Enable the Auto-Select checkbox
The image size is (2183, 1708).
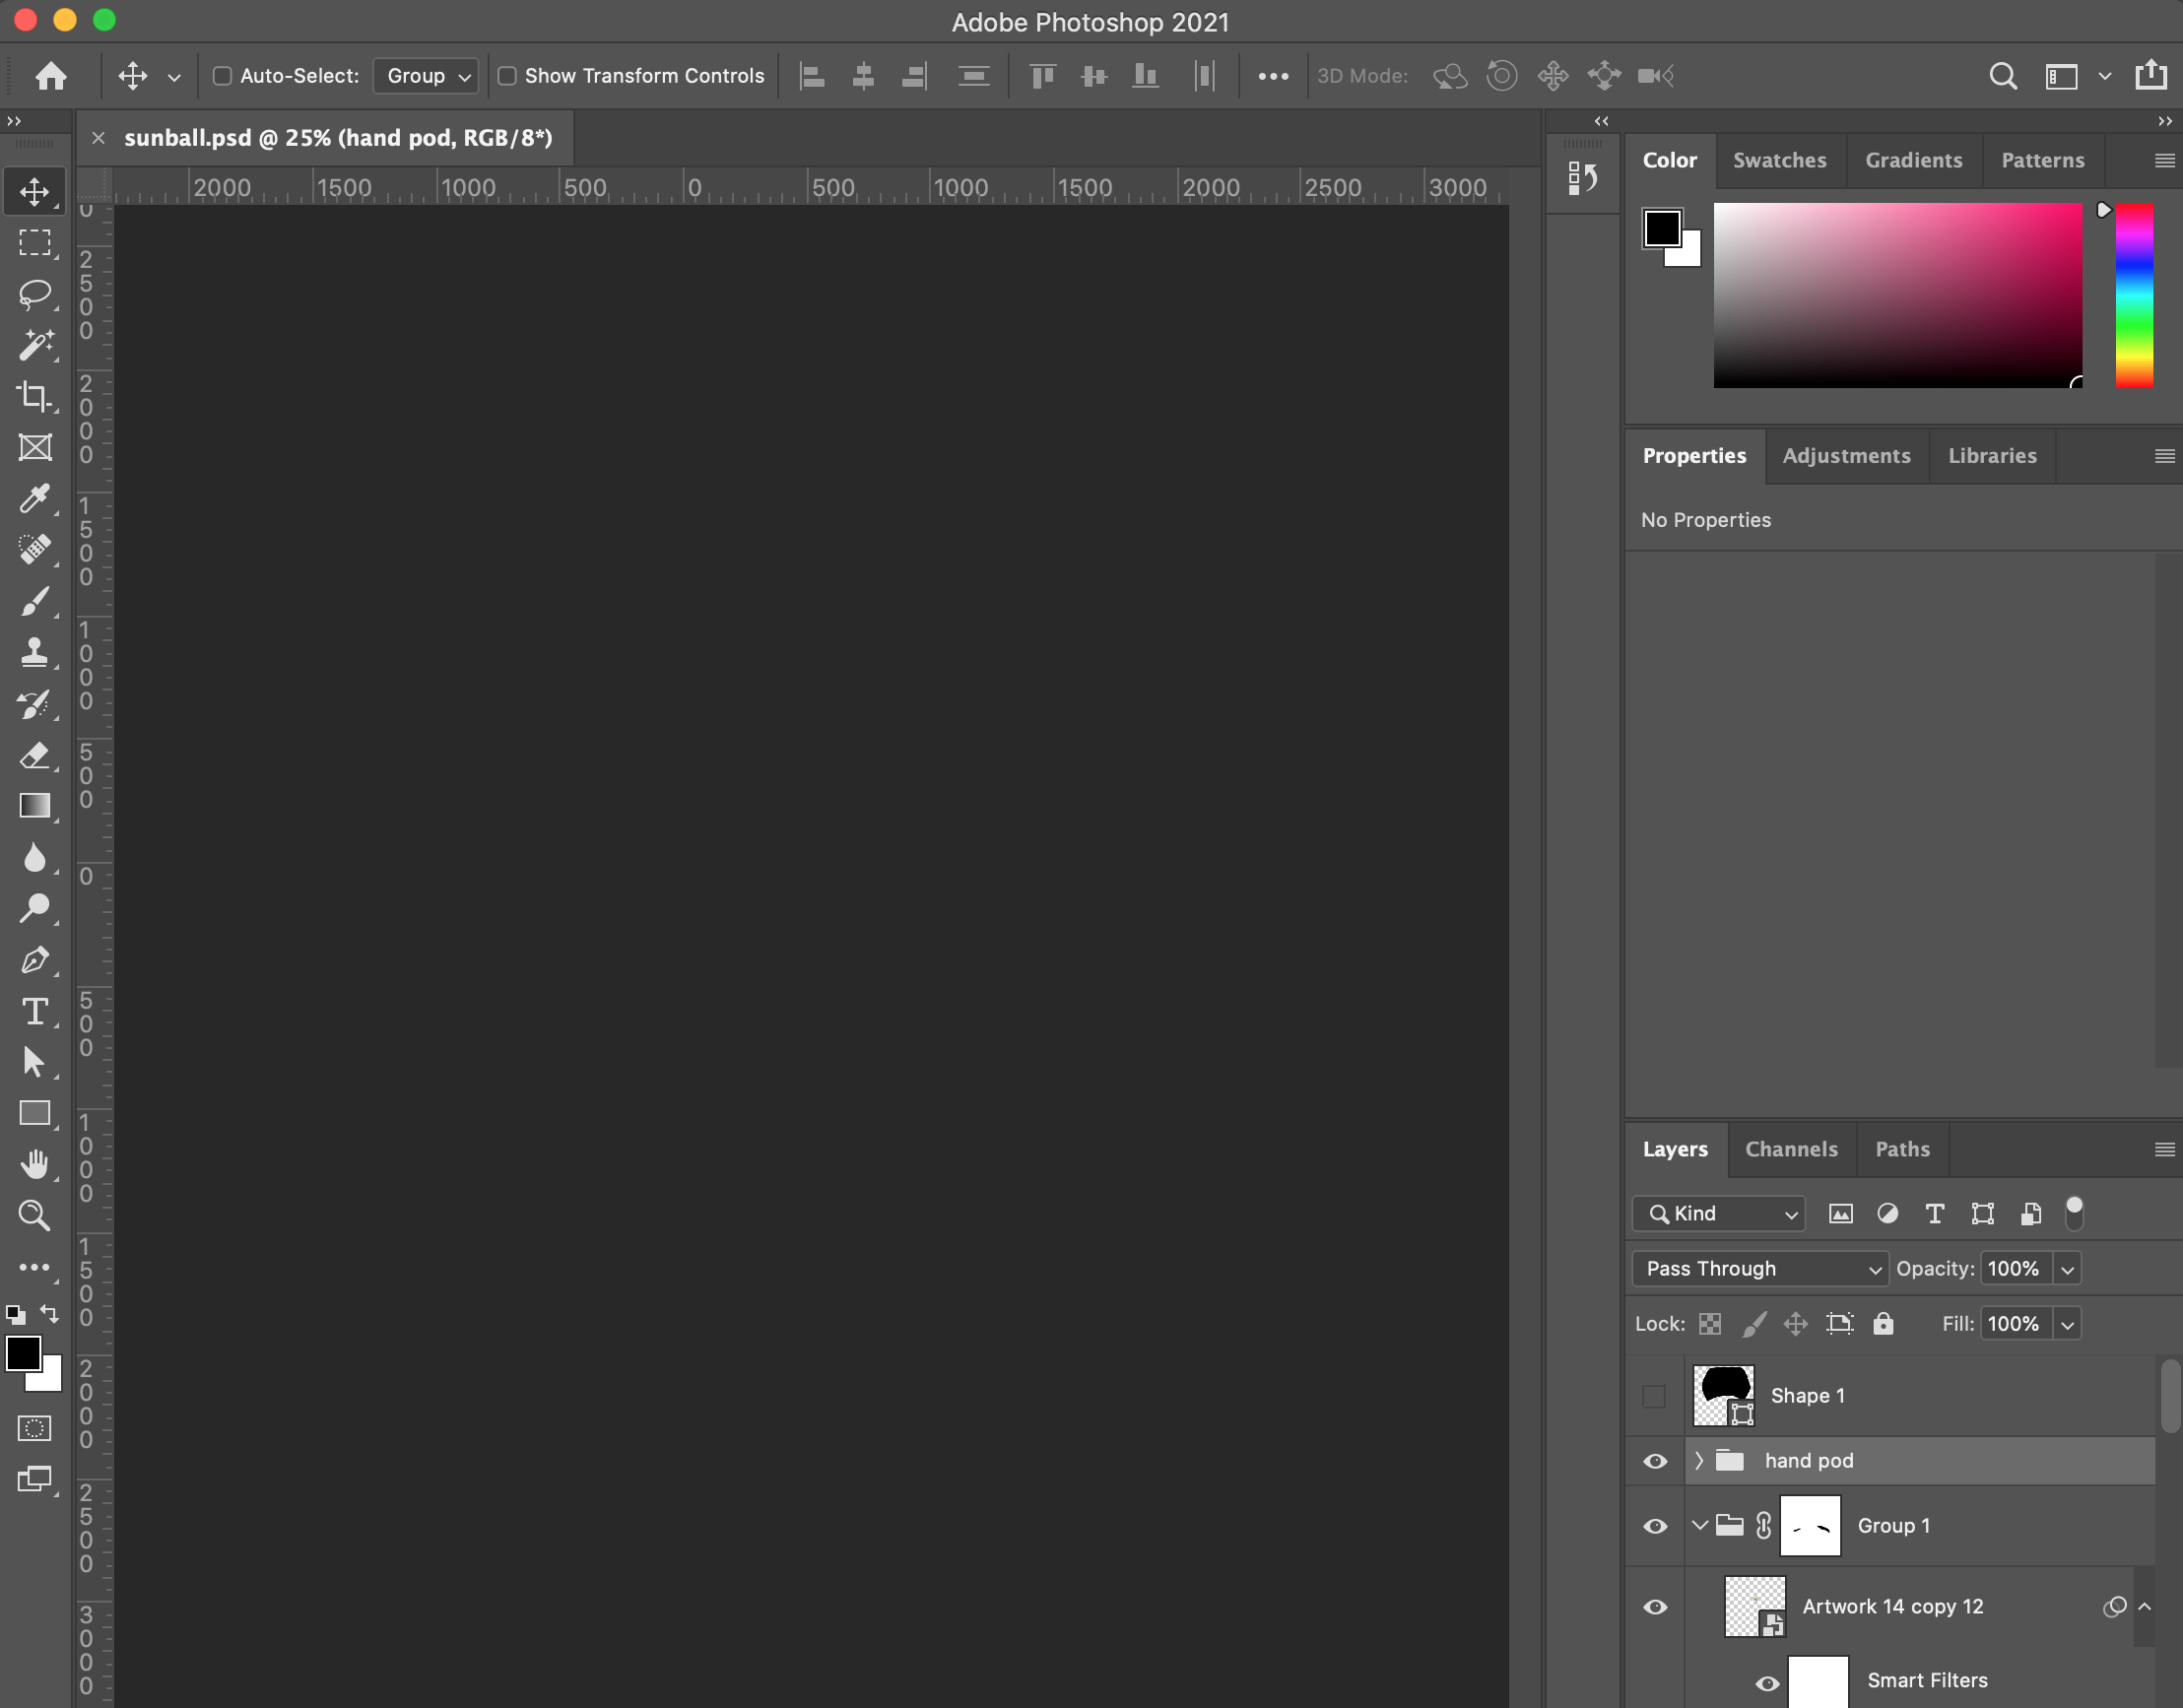point(222,75)
